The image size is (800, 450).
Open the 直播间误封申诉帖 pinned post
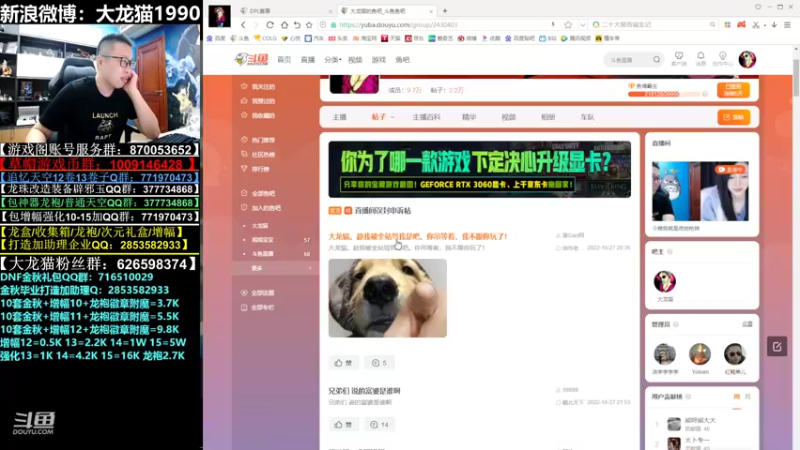383,211
